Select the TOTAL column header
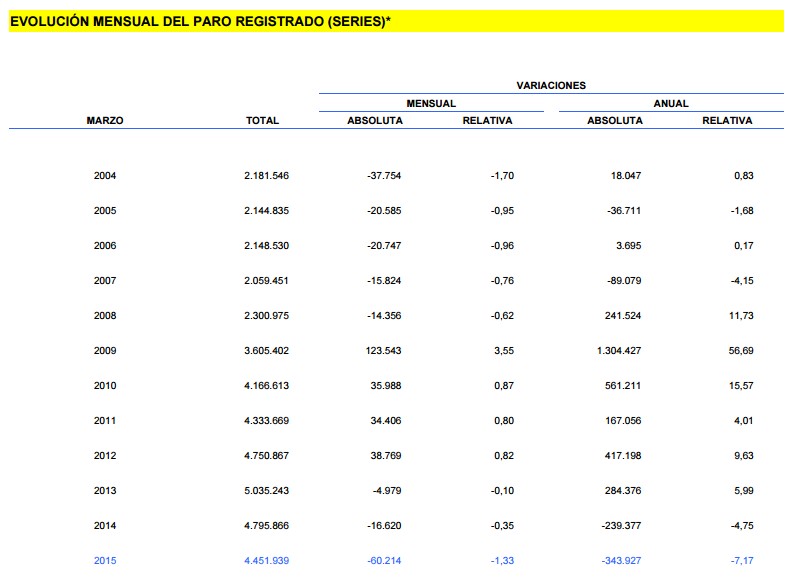Screen dimensions: 795x577 (x=262, y=121)
